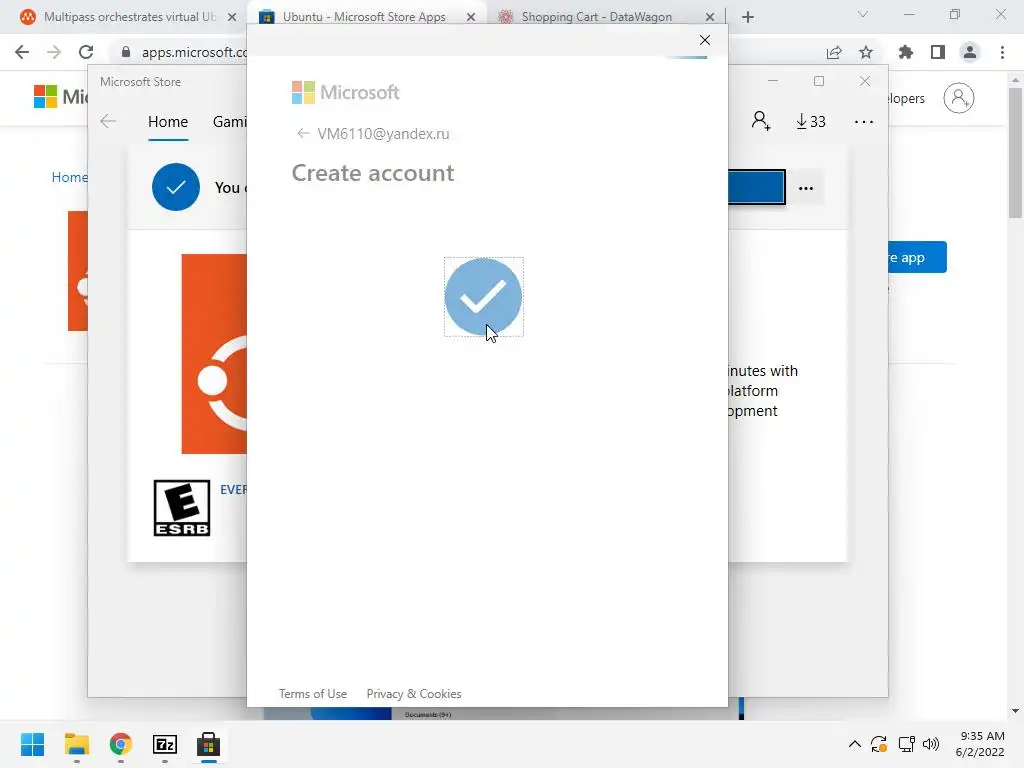Click ellipsis beside the blue Store button
The image size is (1024, 768).
(806, 188)
